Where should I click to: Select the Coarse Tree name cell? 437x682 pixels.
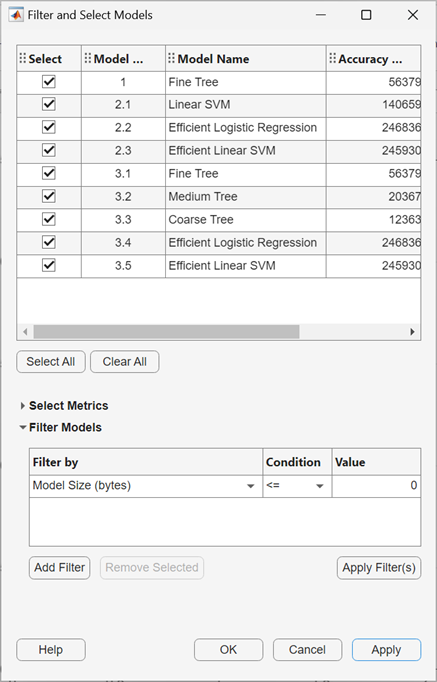[x=246, y=219]
